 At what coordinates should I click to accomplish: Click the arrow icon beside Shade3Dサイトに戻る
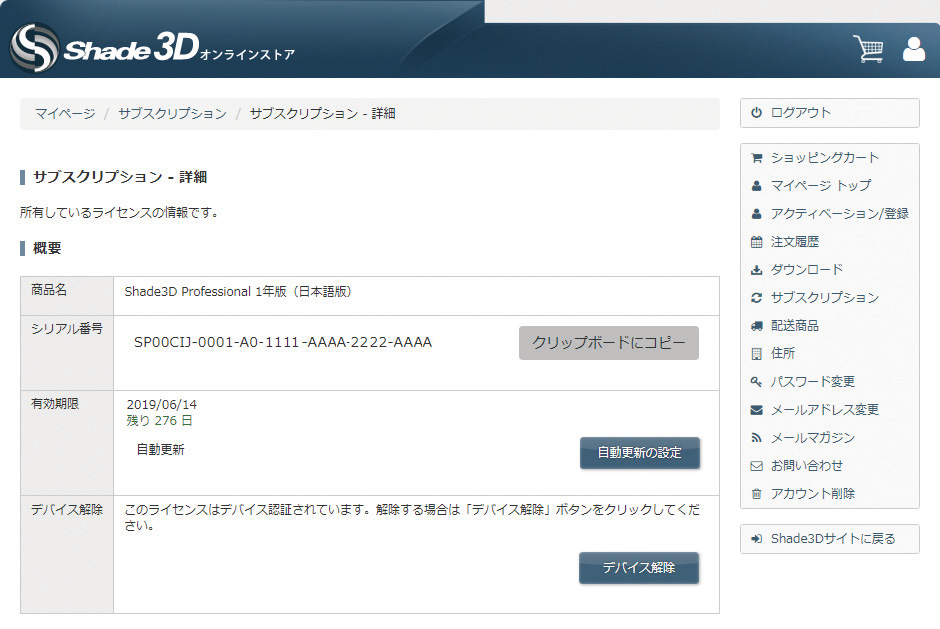(757, 539)
